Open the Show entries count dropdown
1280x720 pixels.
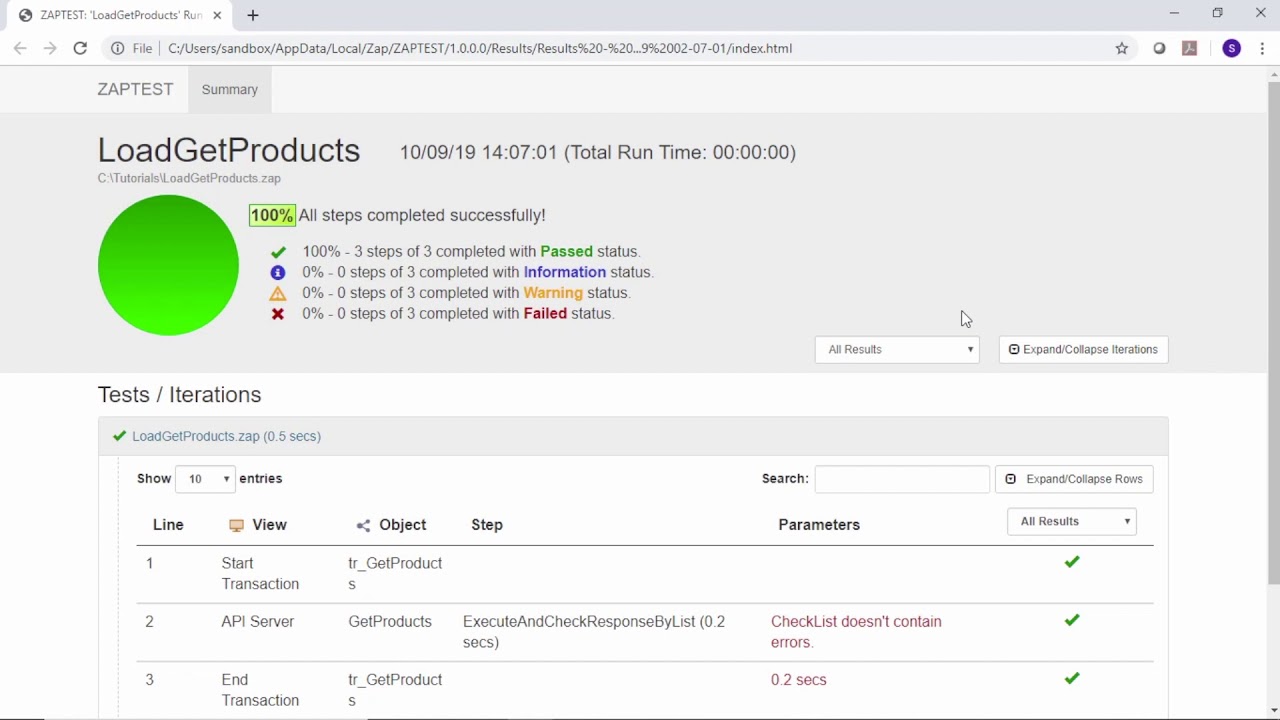(x=206, y=479)
